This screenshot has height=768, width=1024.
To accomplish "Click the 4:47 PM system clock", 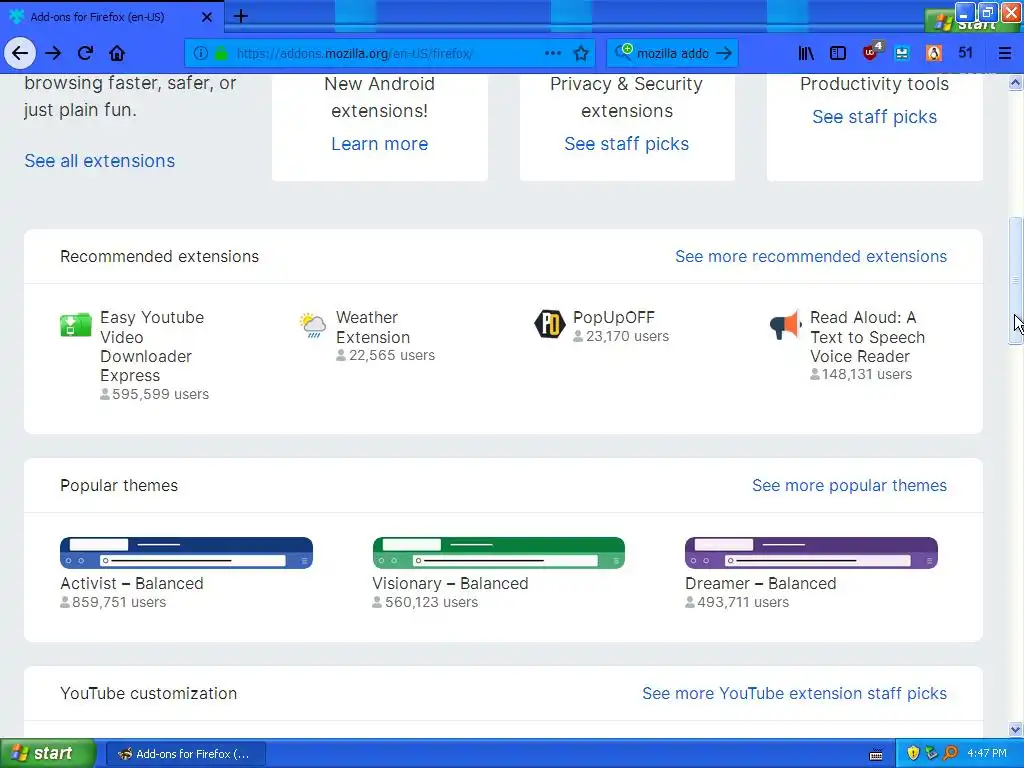I will pos(987,753).
